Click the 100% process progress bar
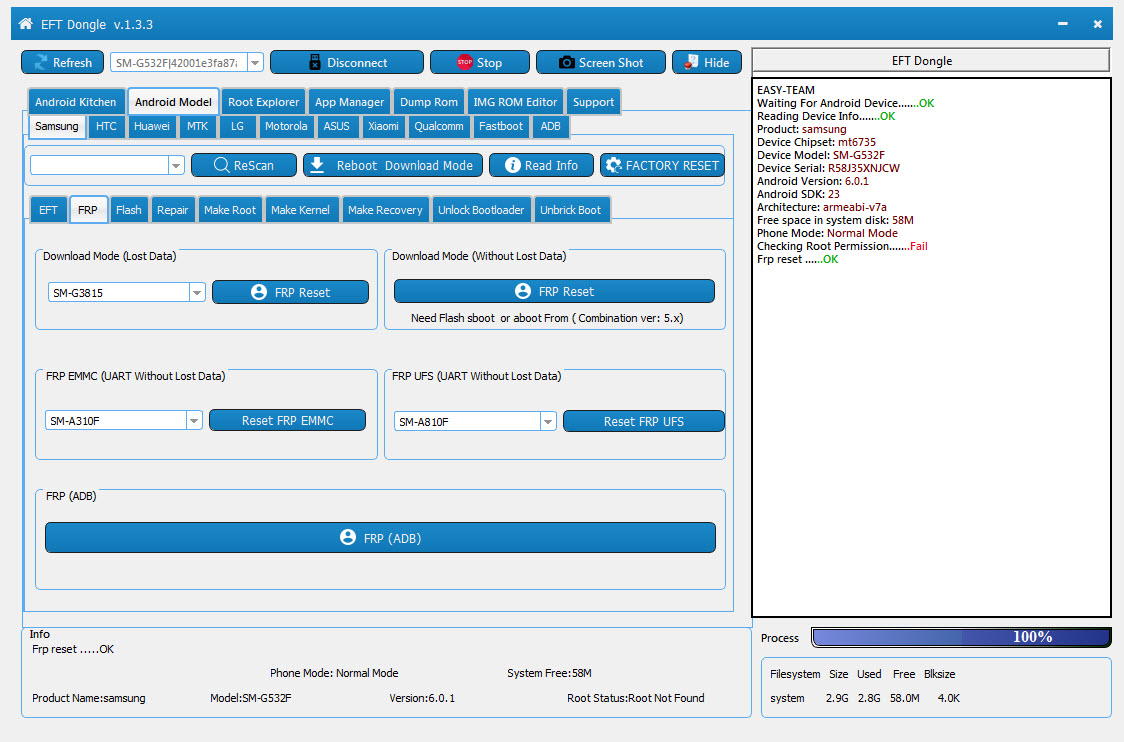 (961, 637)
